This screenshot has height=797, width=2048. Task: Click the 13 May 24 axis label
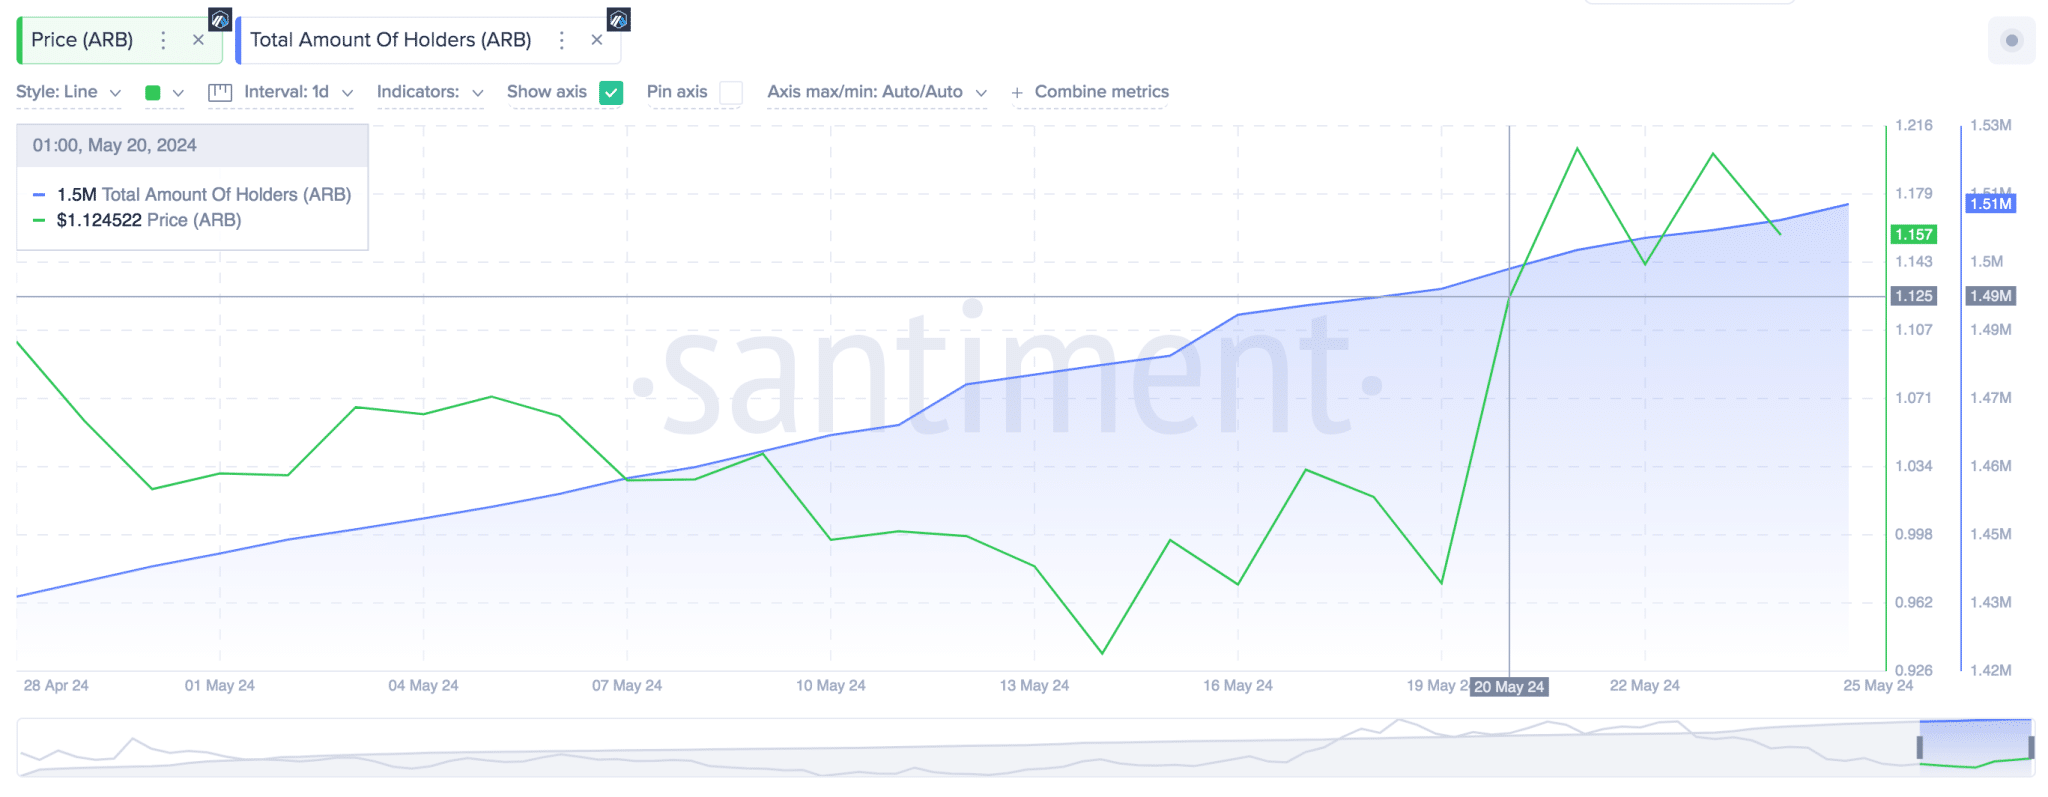point(1034,686)
